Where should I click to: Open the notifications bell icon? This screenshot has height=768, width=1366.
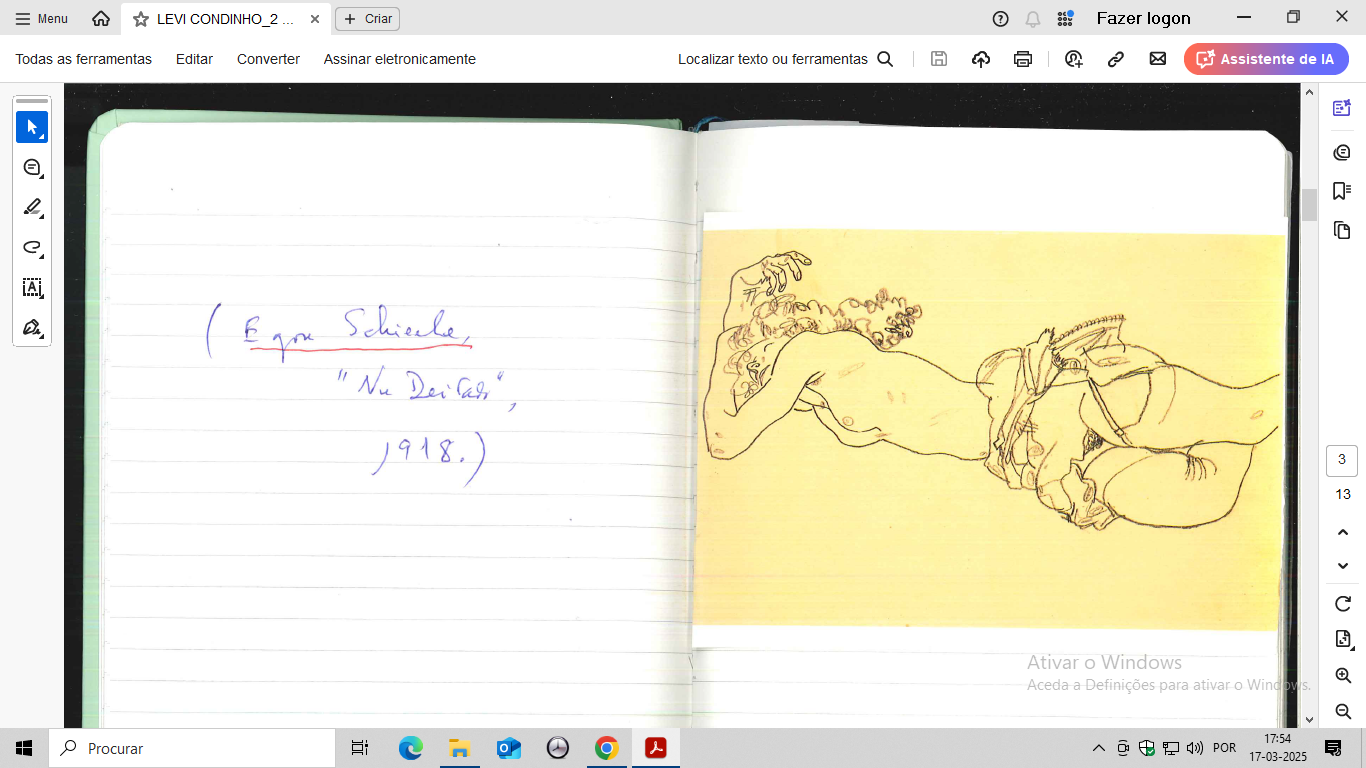(x=1033, y=19)
